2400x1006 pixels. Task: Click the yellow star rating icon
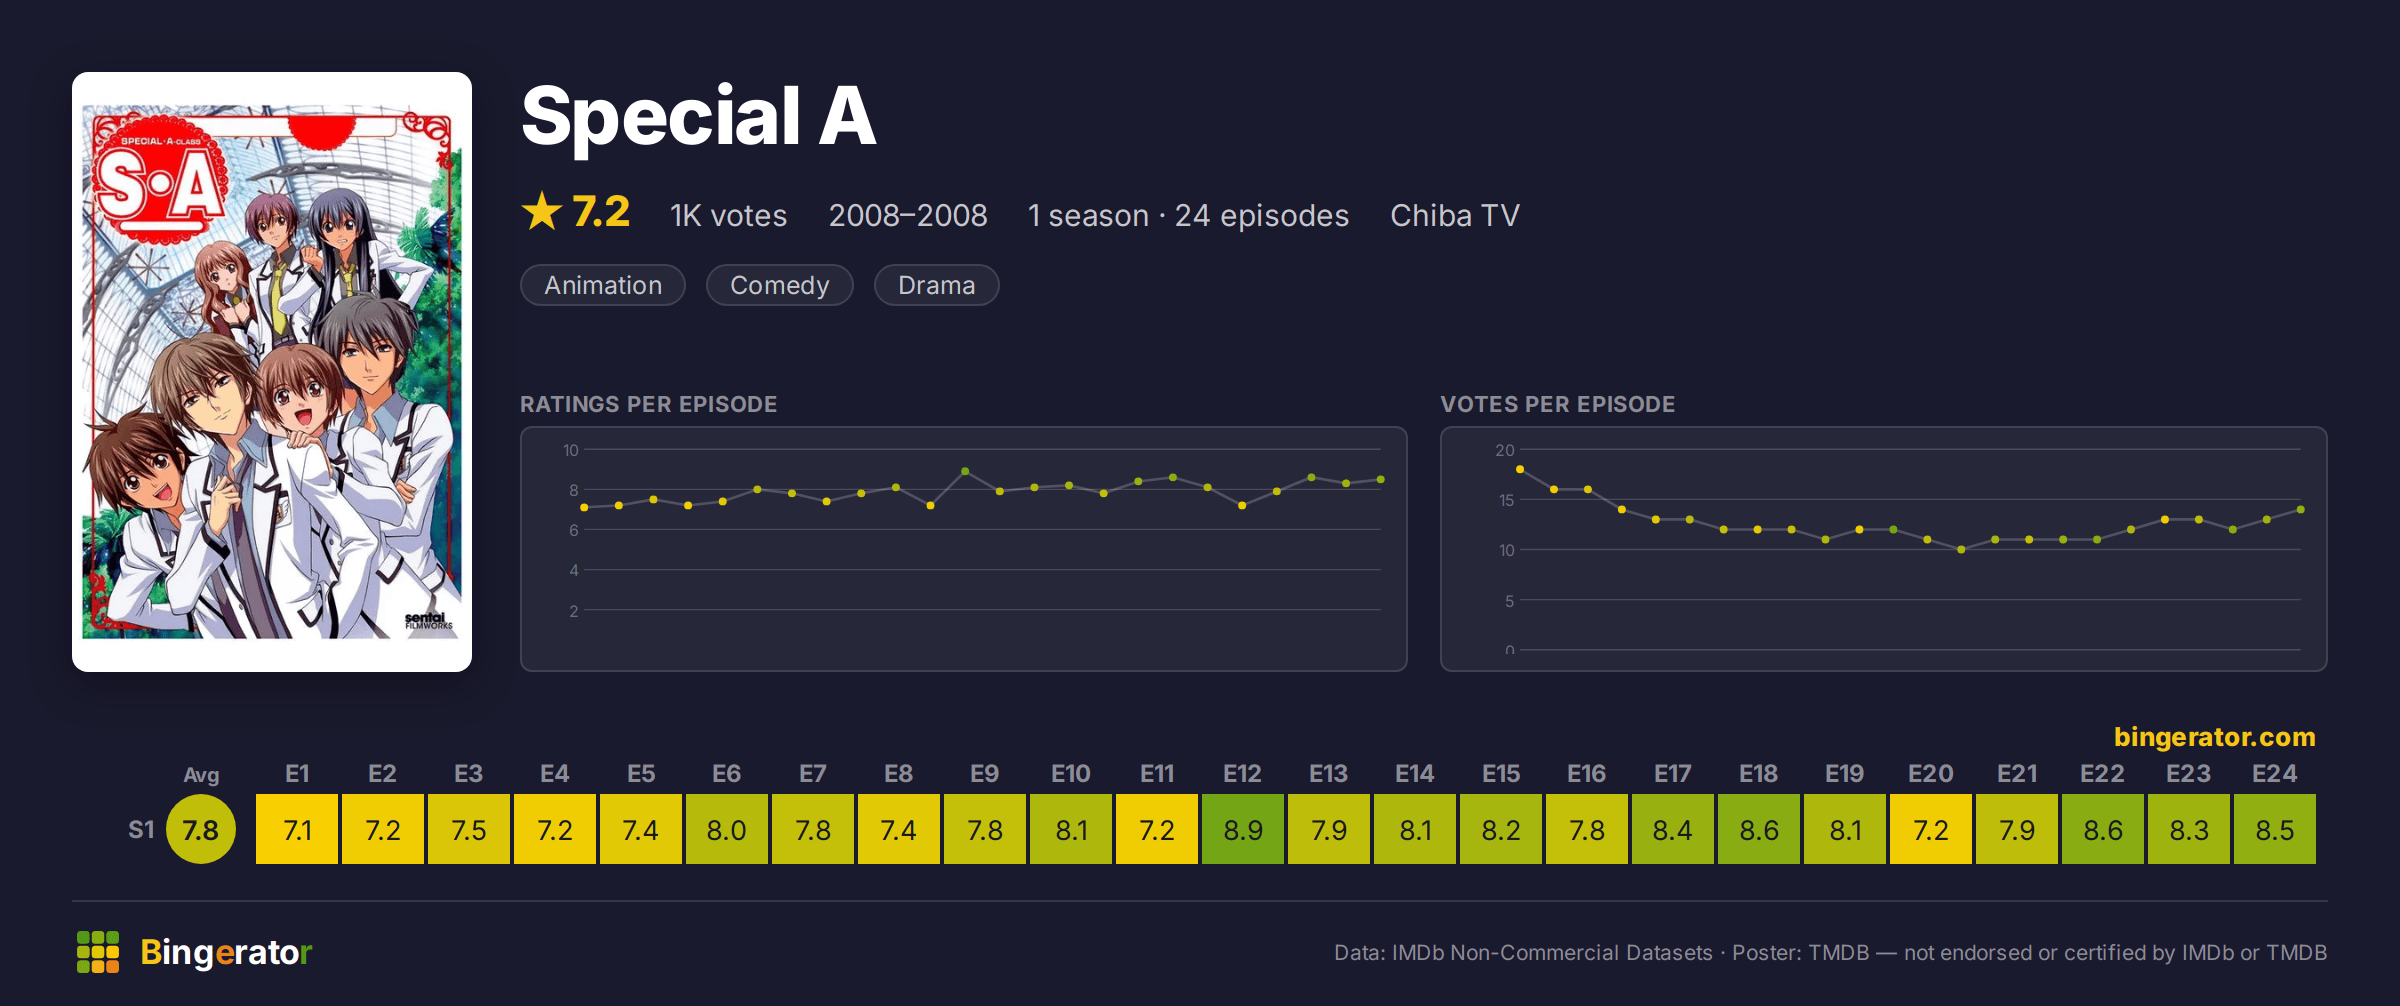click(542, 212)
